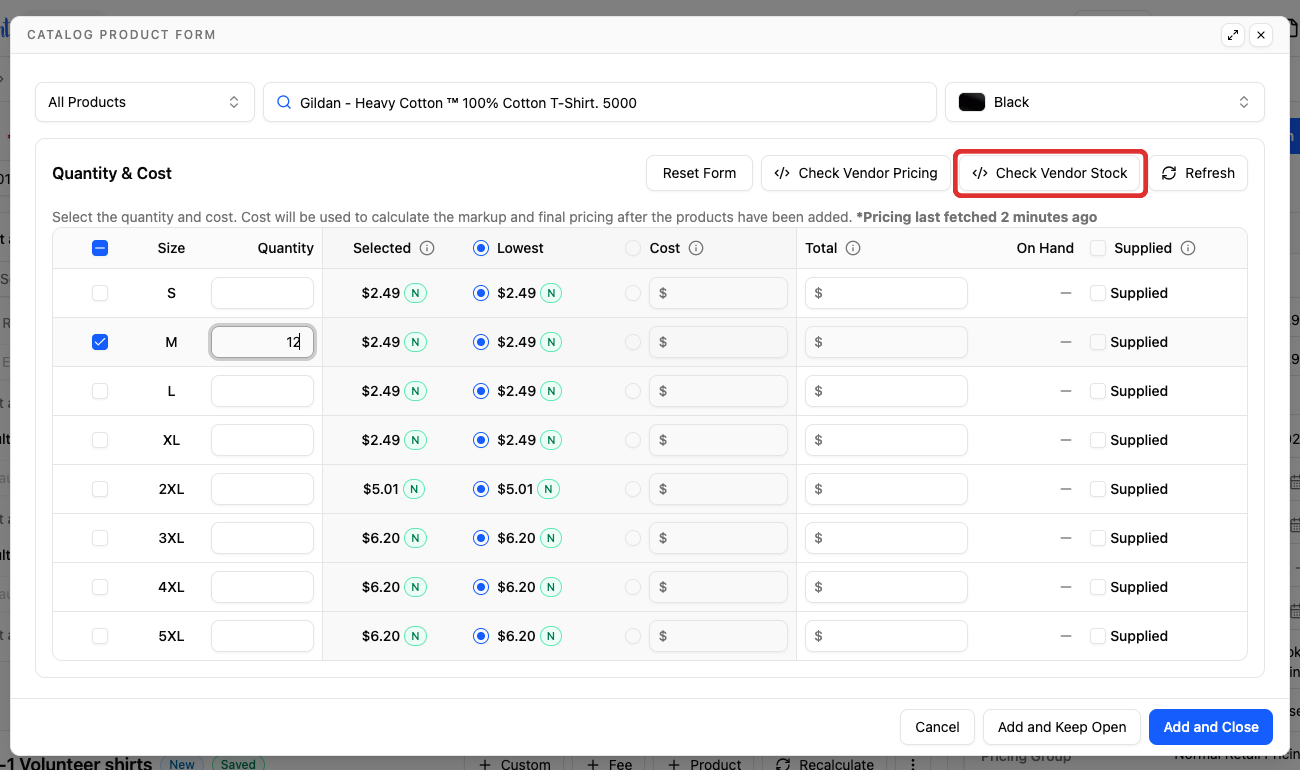The image size is (1300, 770).
Task: Toggle the select-all sizes checkbox
Action: coord(100,248)
